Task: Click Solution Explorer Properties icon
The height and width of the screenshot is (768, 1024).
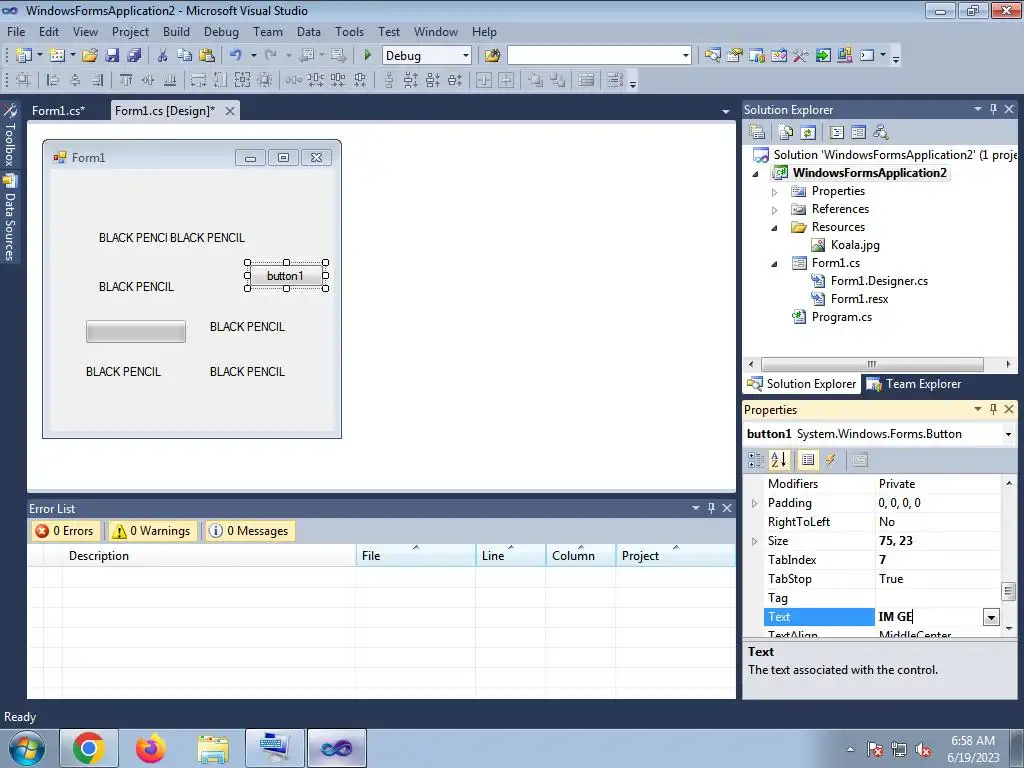Action: pos(757,133)
